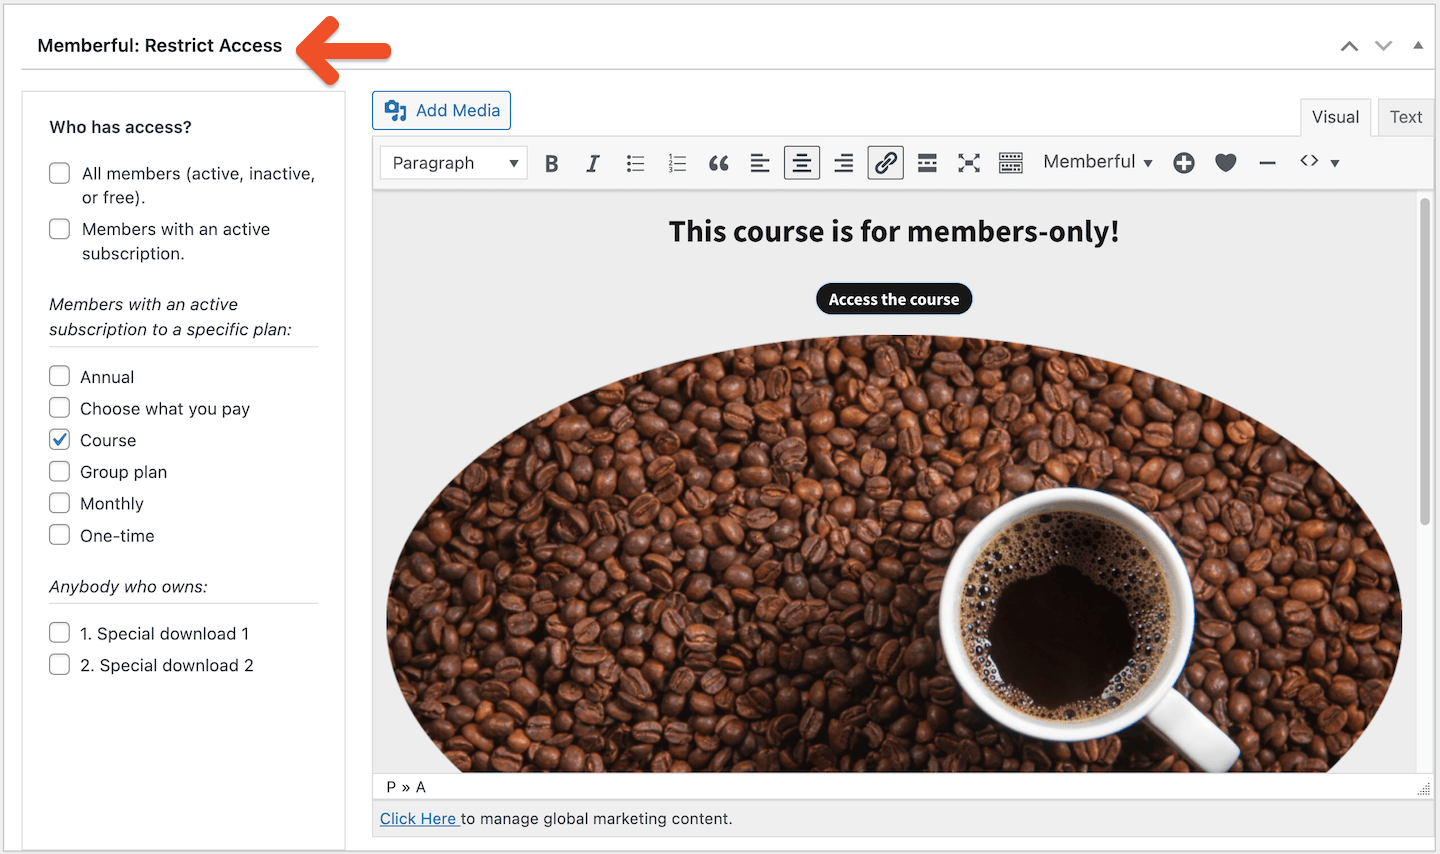Open the Memberful toolbar dropdown
The image size is (1440, 854).
point(1097,162)
